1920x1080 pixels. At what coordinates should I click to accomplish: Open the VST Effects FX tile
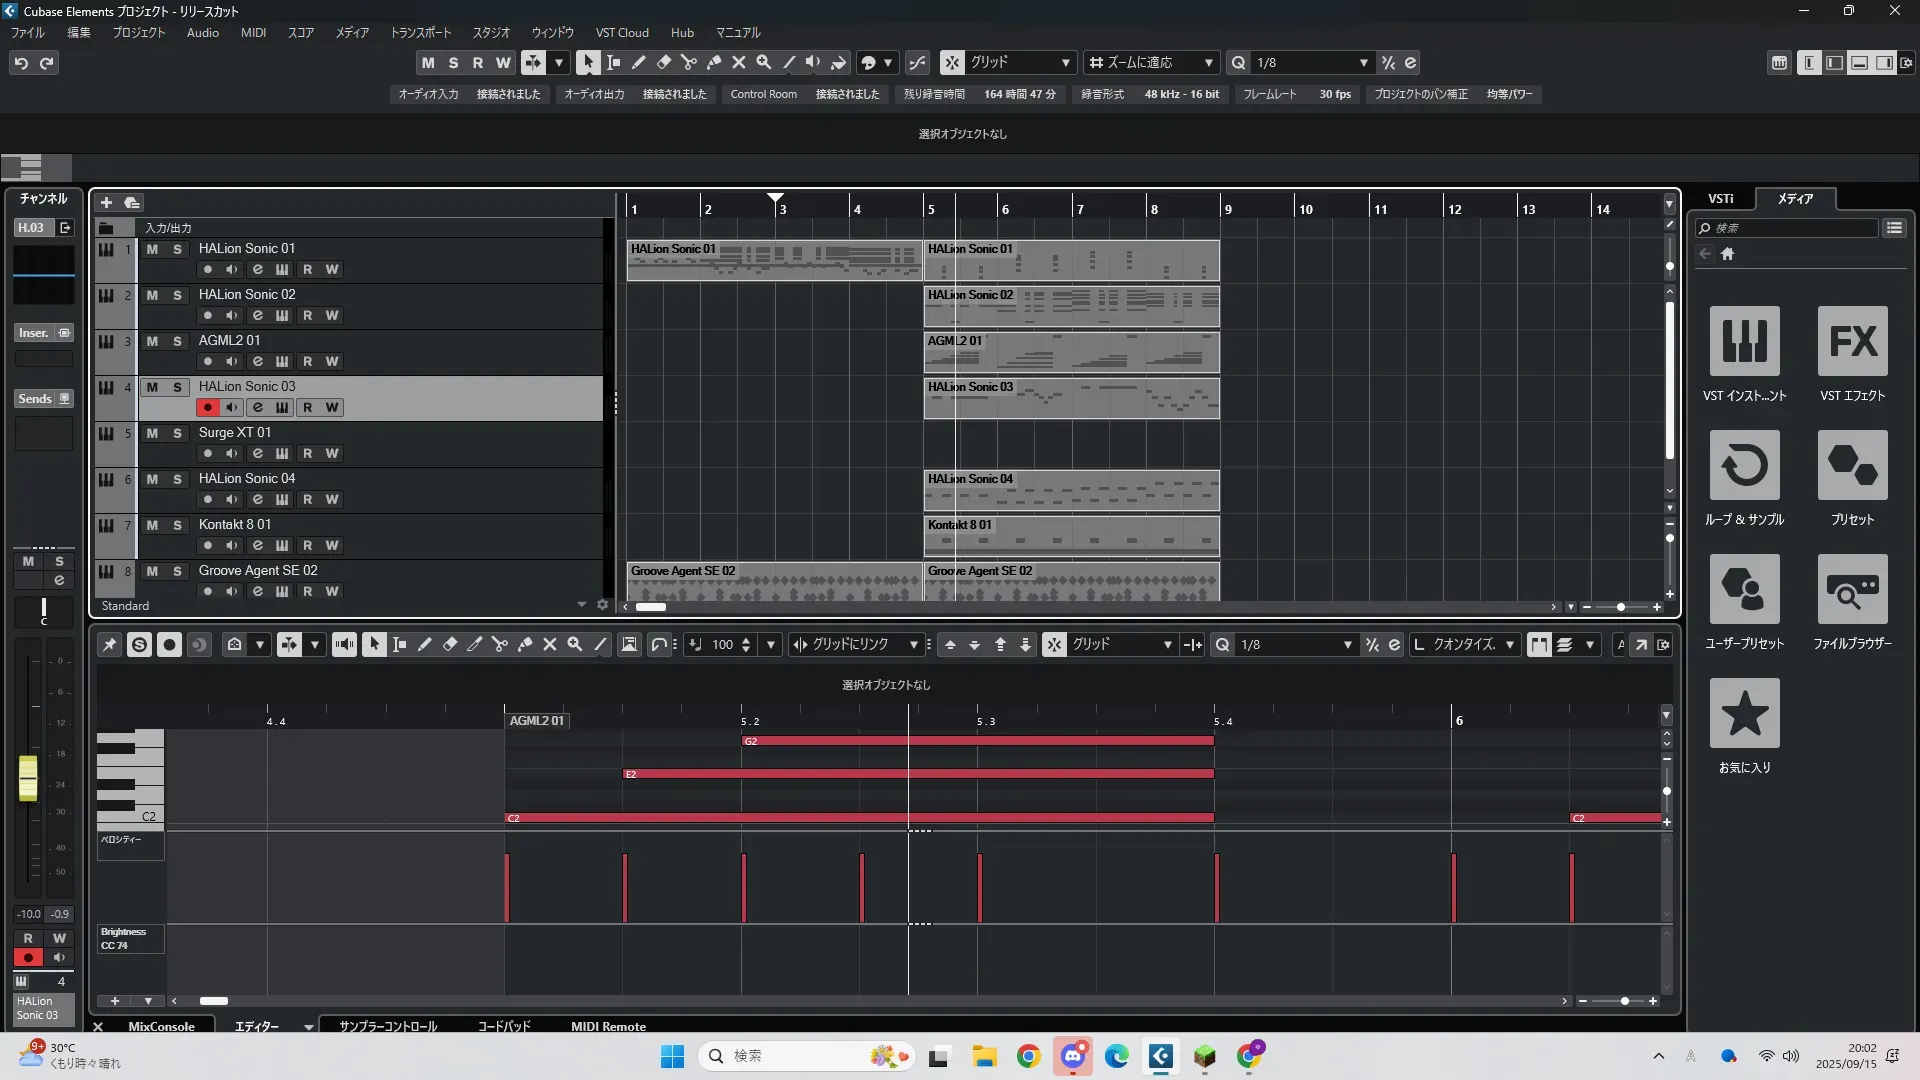(1852, 341)
